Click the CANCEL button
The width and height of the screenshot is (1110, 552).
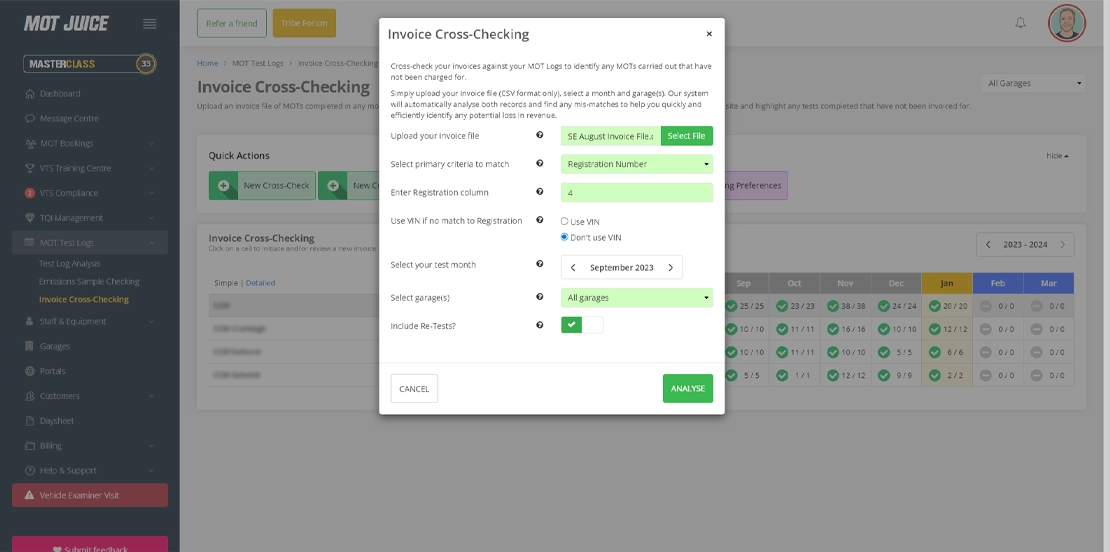click(414, 389)
